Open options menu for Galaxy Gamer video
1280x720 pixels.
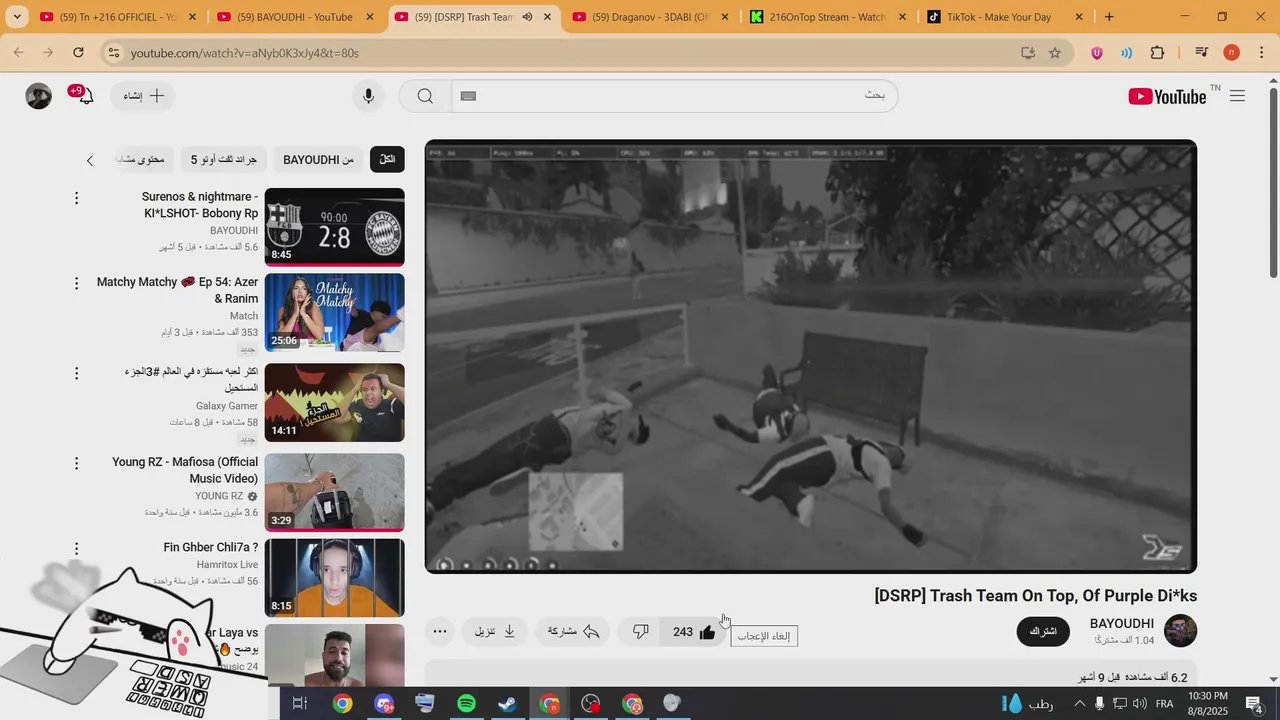pyautogui.click(x=76, y=373)
